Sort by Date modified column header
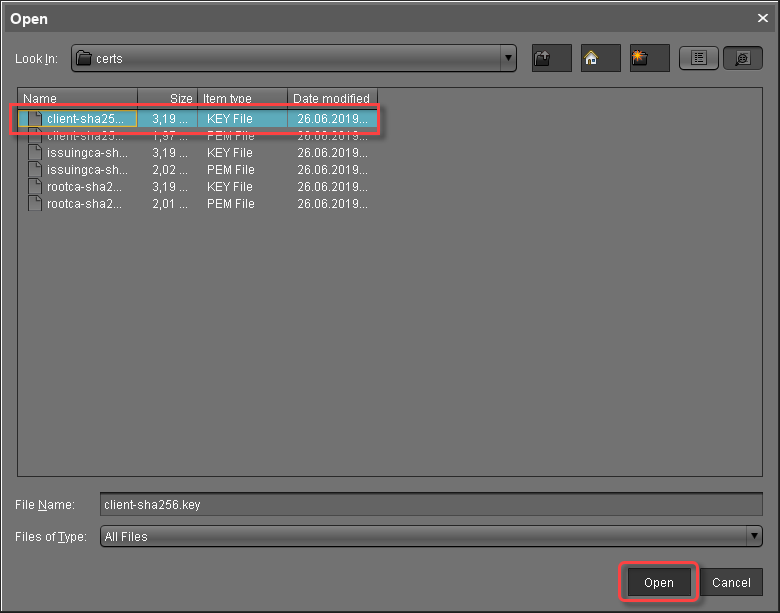780x613 pixels. click(332, 99)
